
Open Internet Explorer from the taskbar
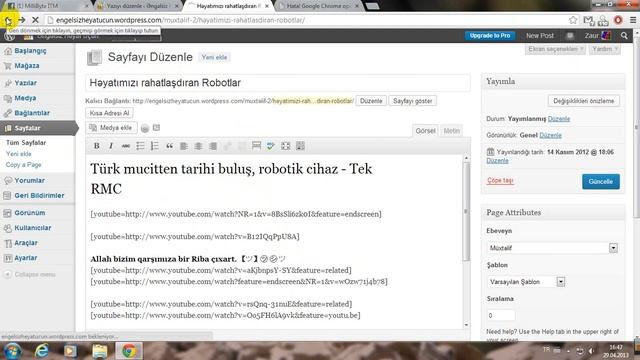point(42,351)
